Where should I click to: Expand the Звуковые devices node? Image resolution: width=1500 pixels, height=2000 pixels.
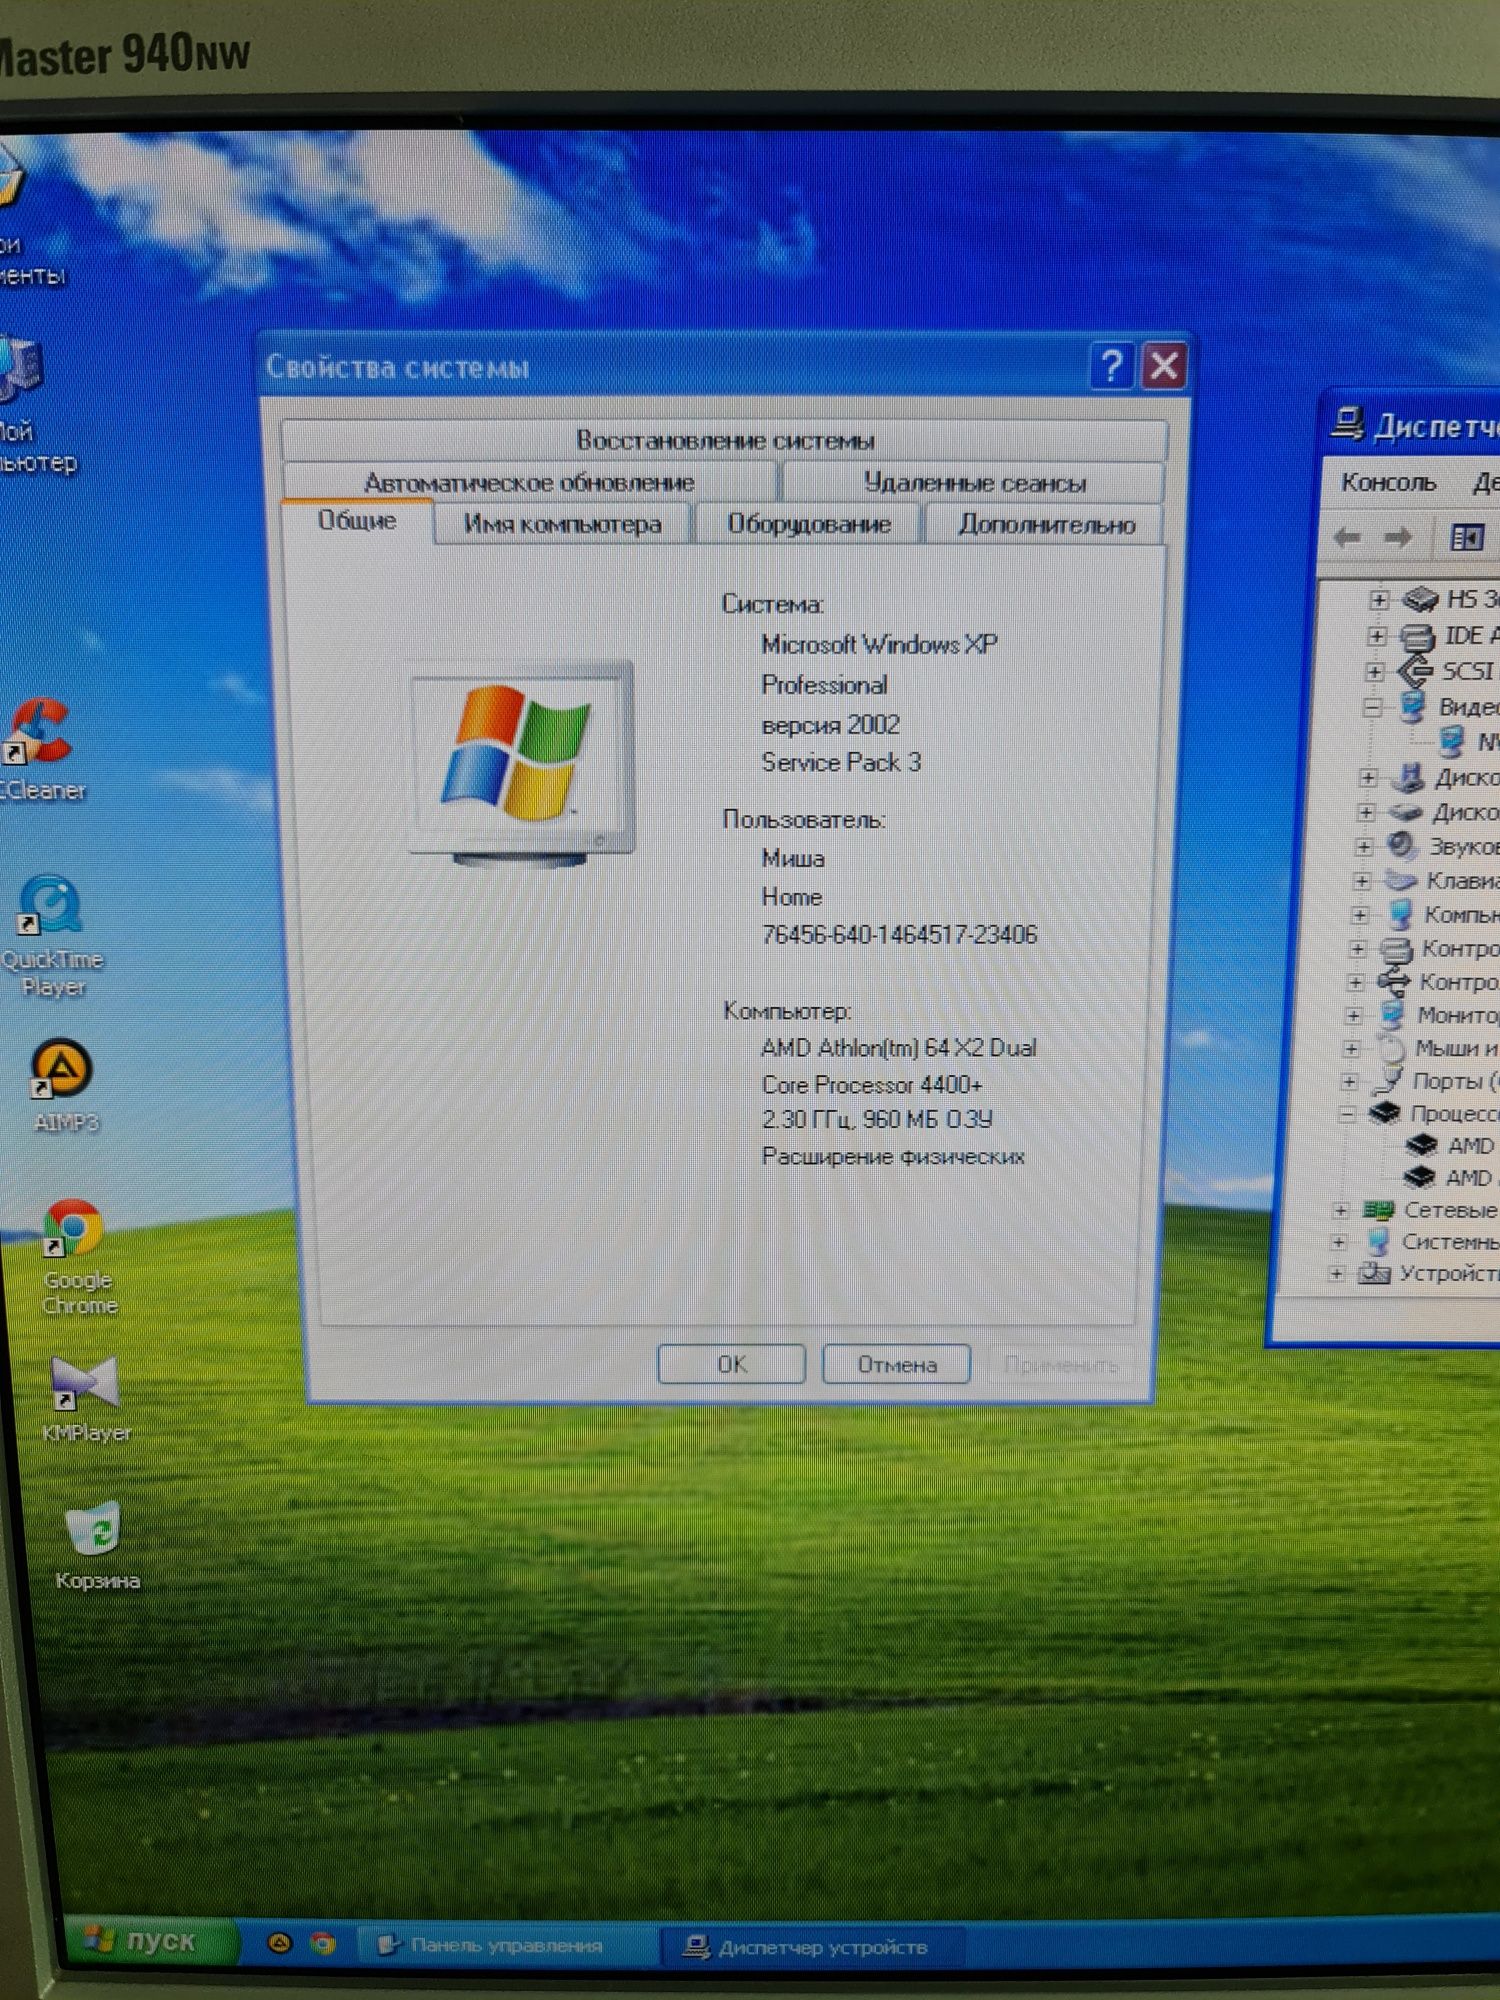tap(1364, 847)
